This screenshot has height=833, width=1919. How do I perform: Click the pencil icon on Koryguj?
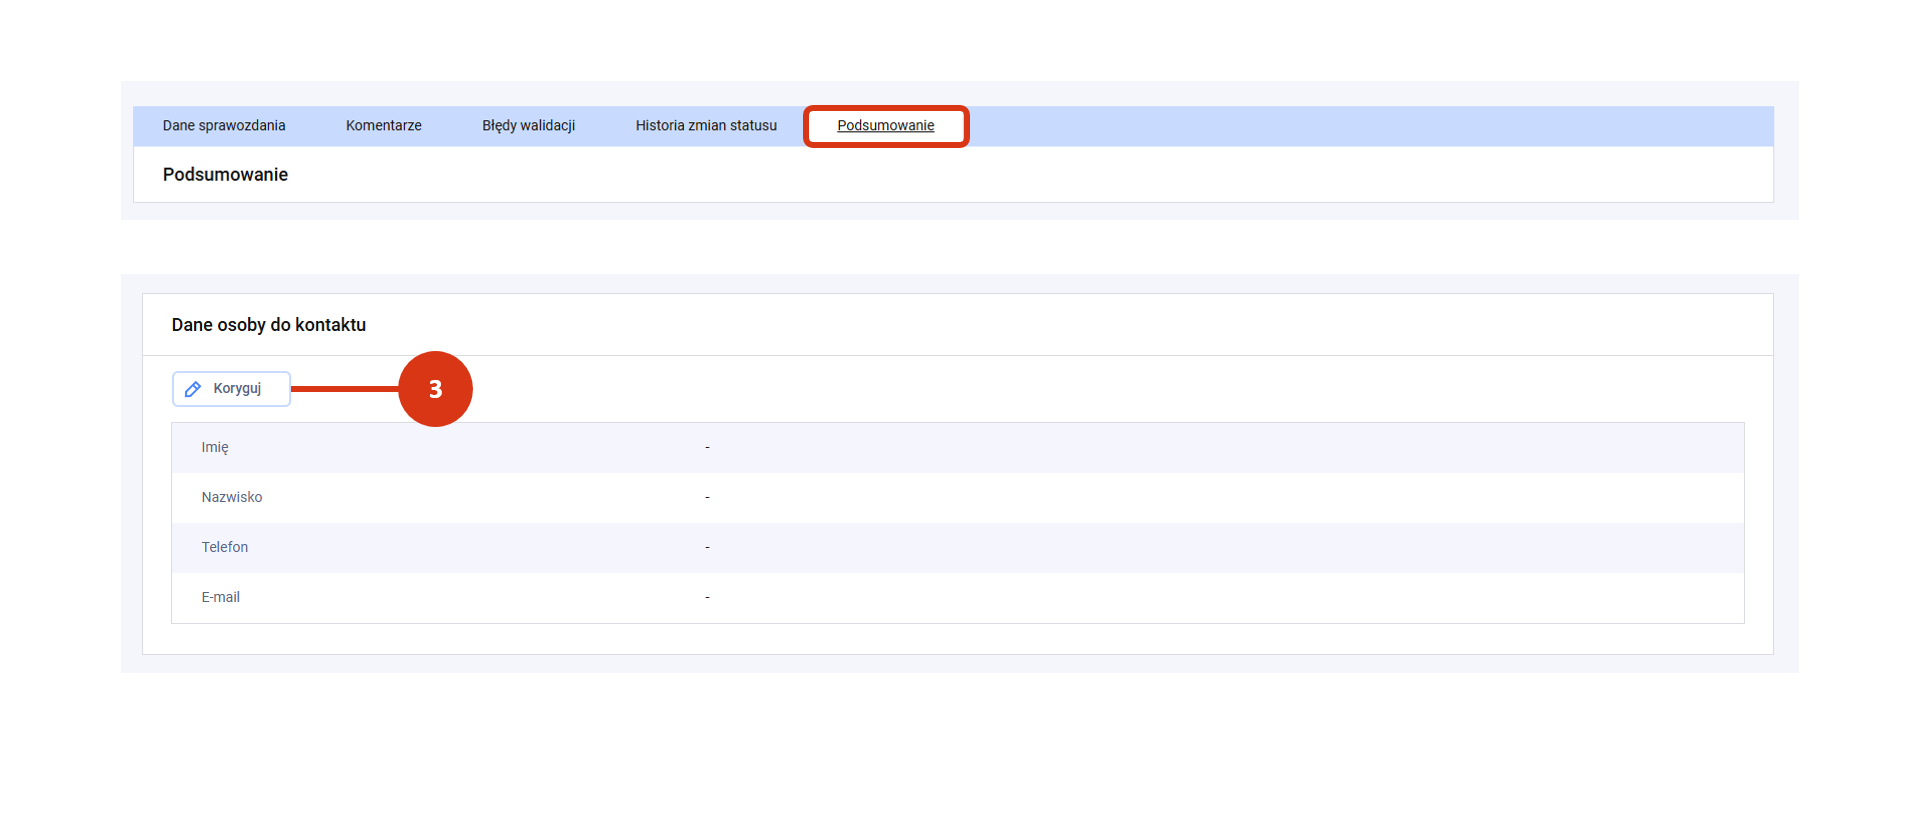(193, 389)
